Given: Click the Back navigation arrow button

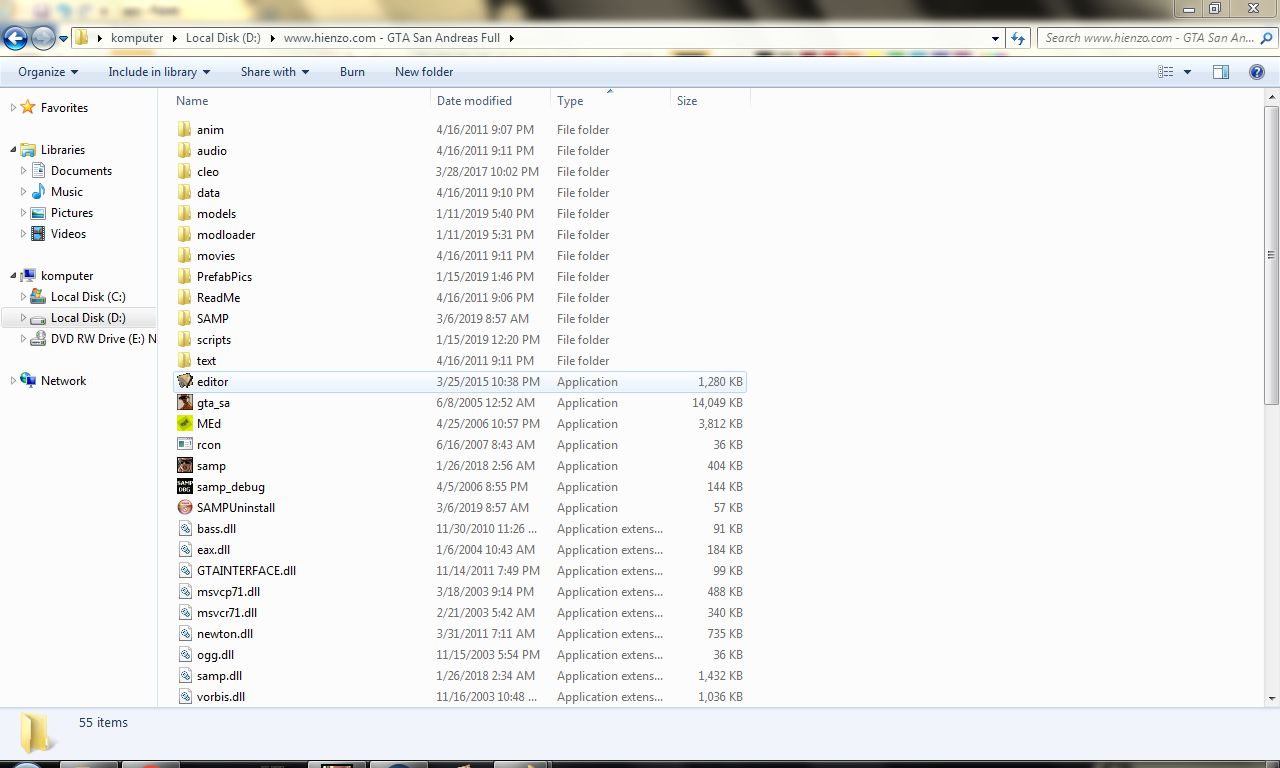Looking at the screenshot, I should point(15,39).
